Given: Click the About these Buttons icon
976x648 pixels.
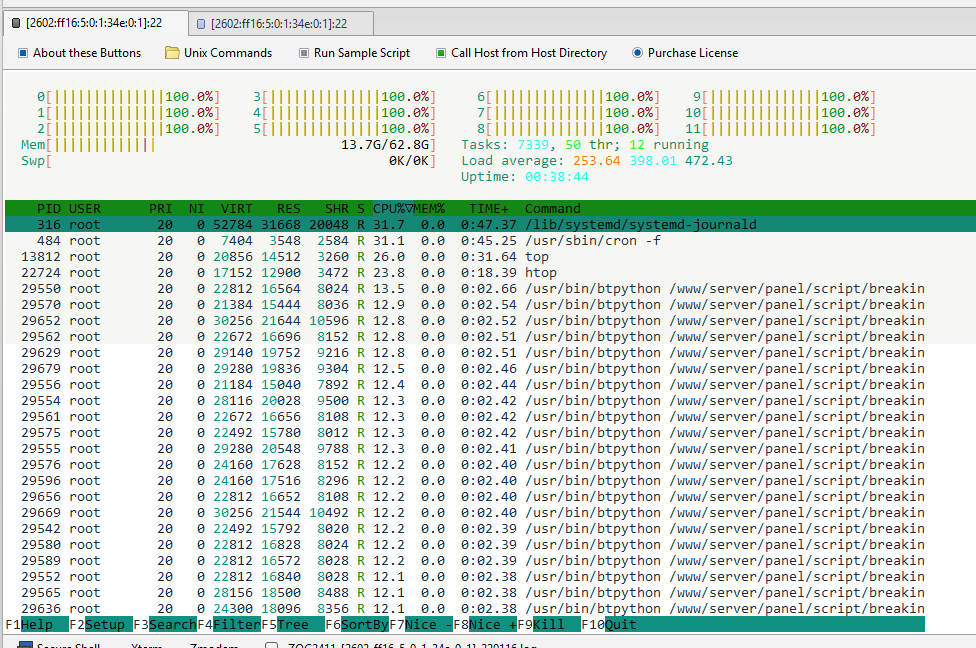Looking at the screenshot, I should [23, 53].
